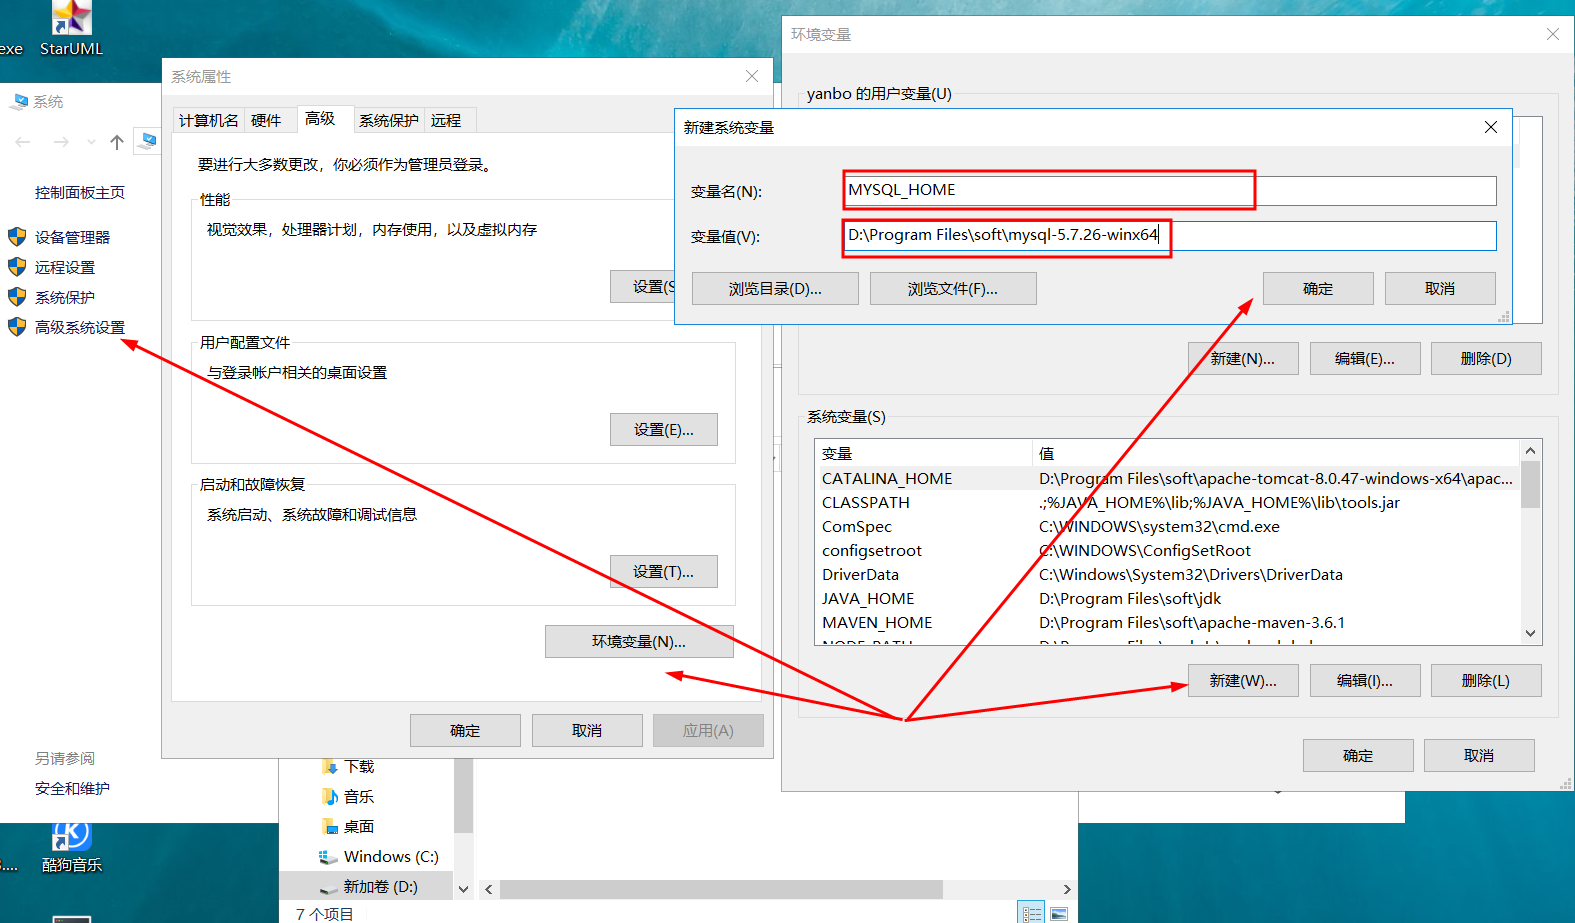Select ComSpec system variable row

[1167, 526]
